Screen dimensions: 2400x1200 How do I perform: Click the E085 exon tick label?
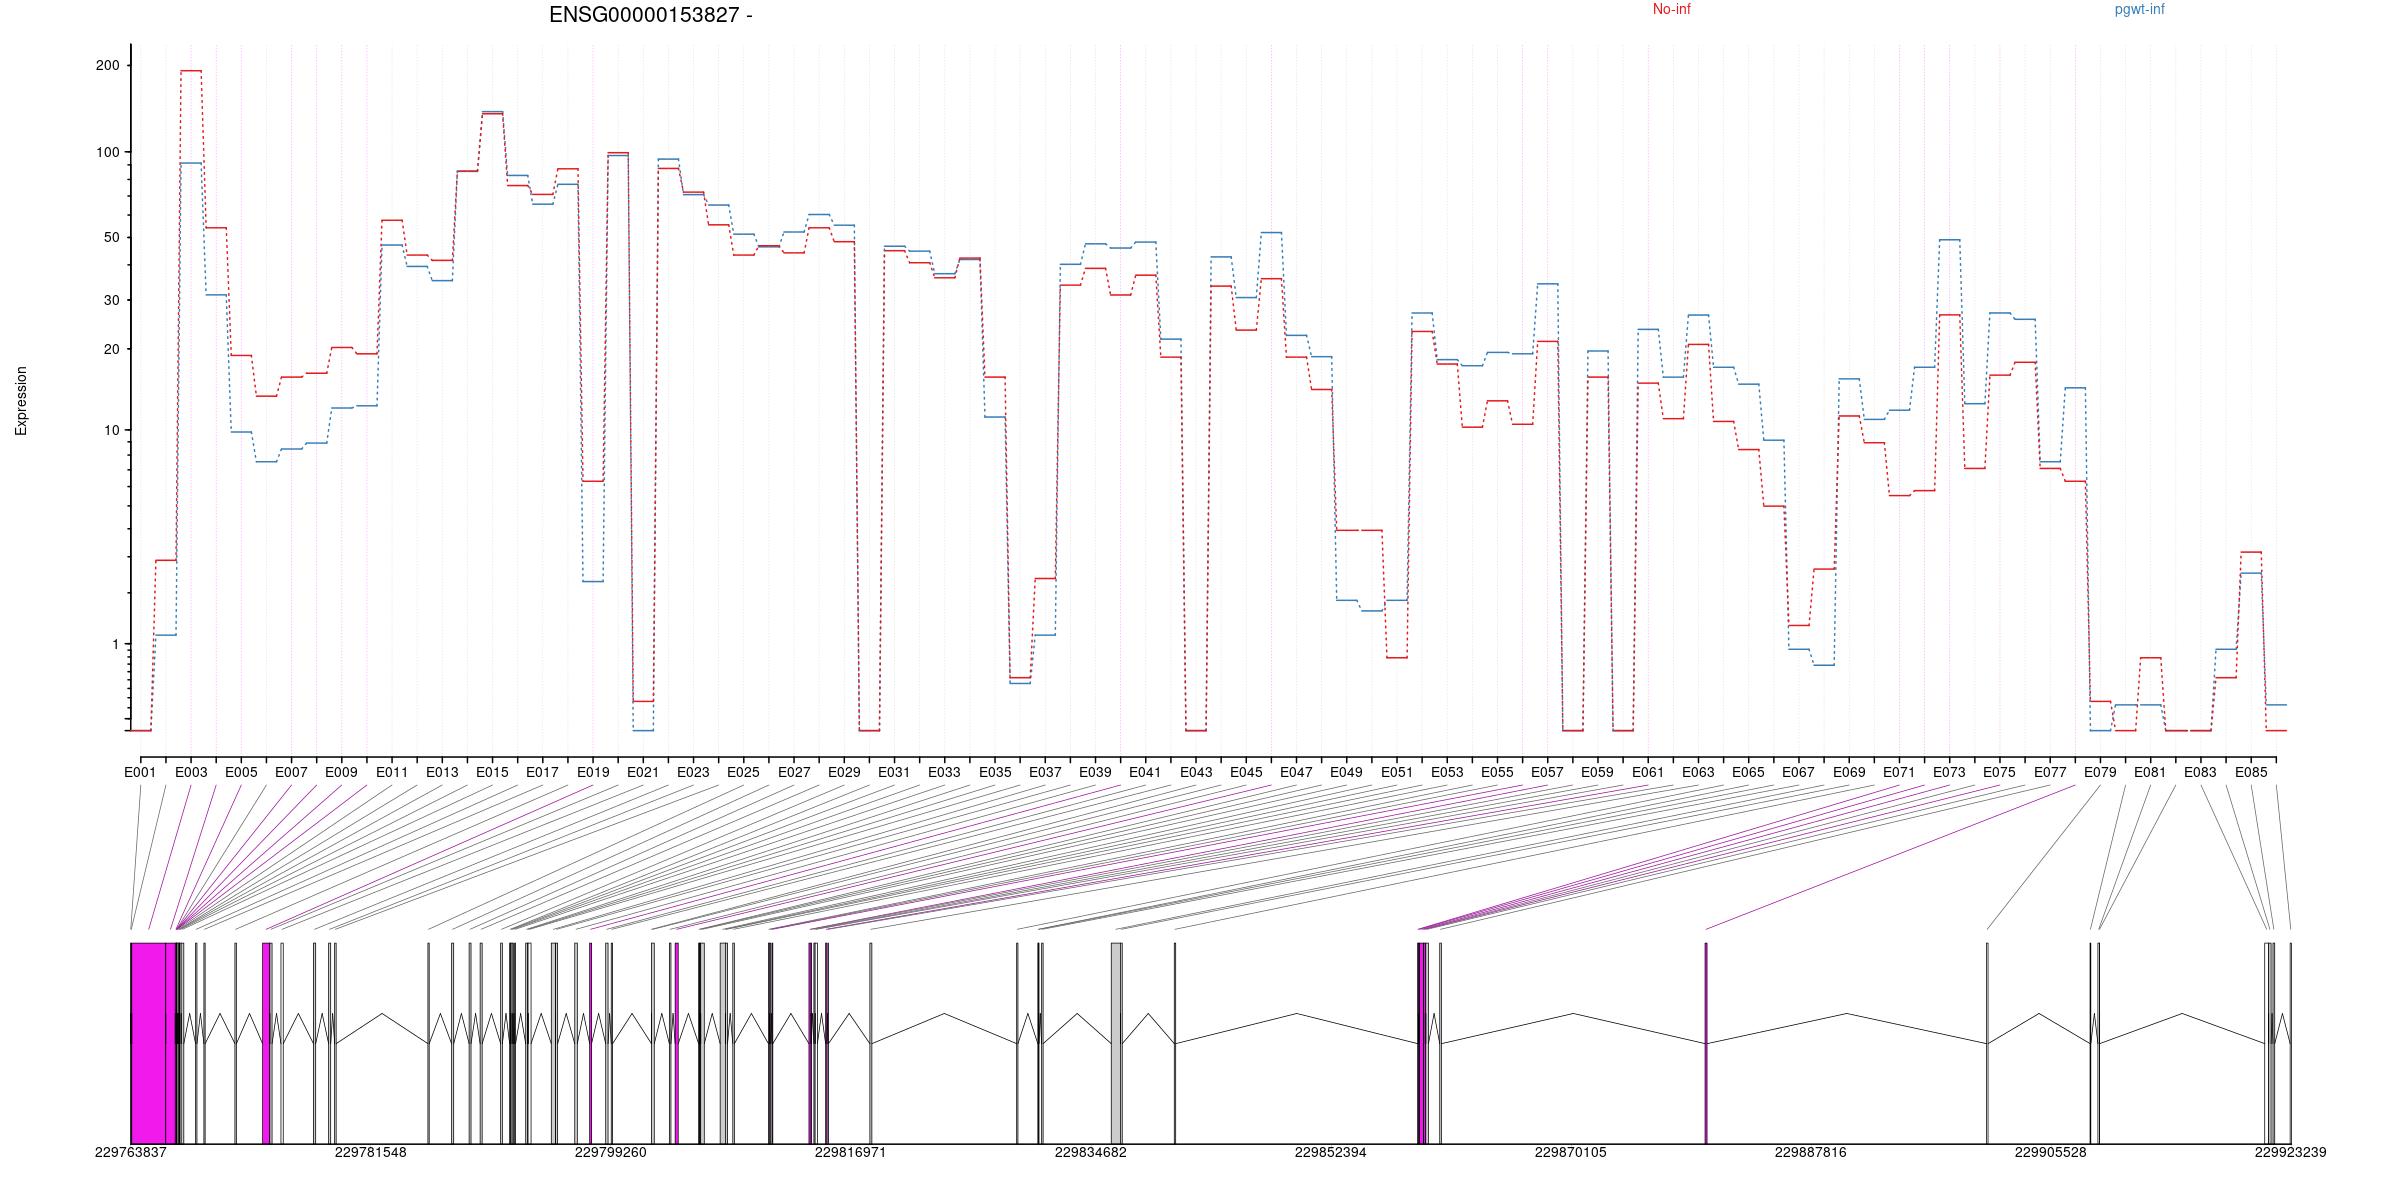coord(2251,772)
